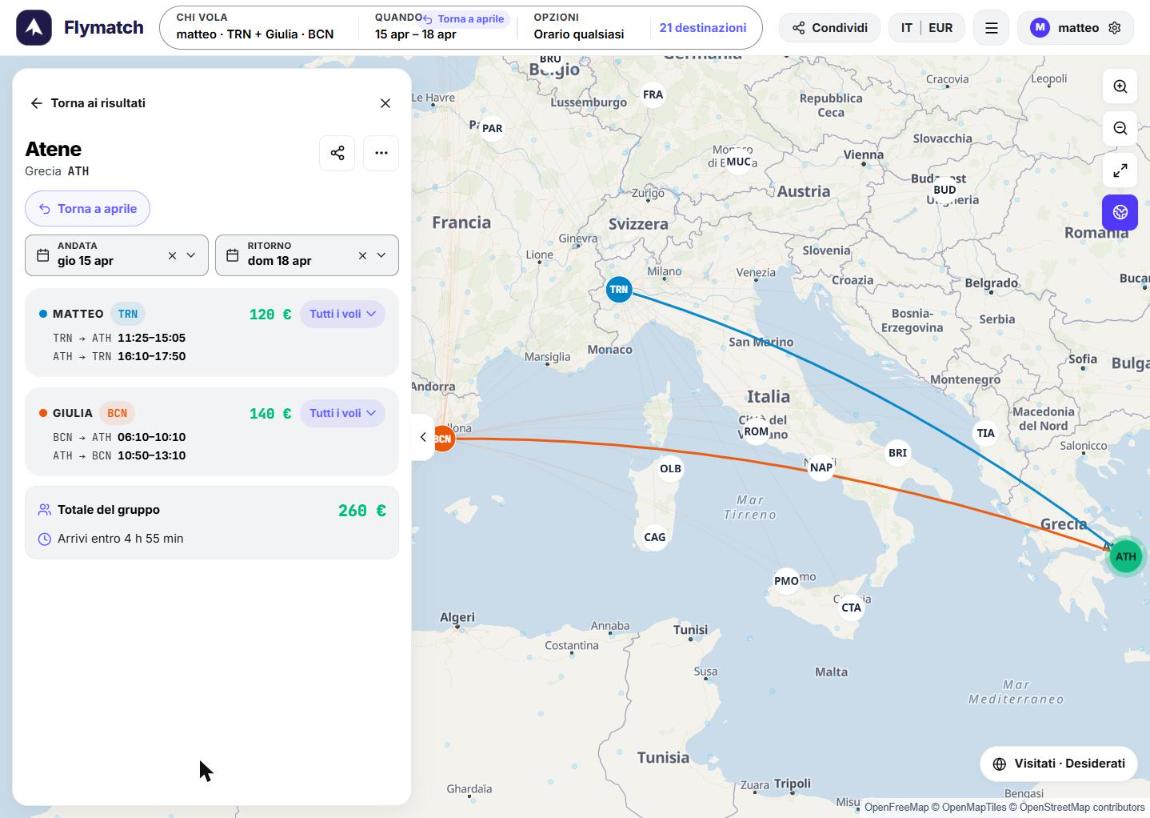The image size is (1150, 818).
Task: Change currency via EUR selector
Action: 940,28
